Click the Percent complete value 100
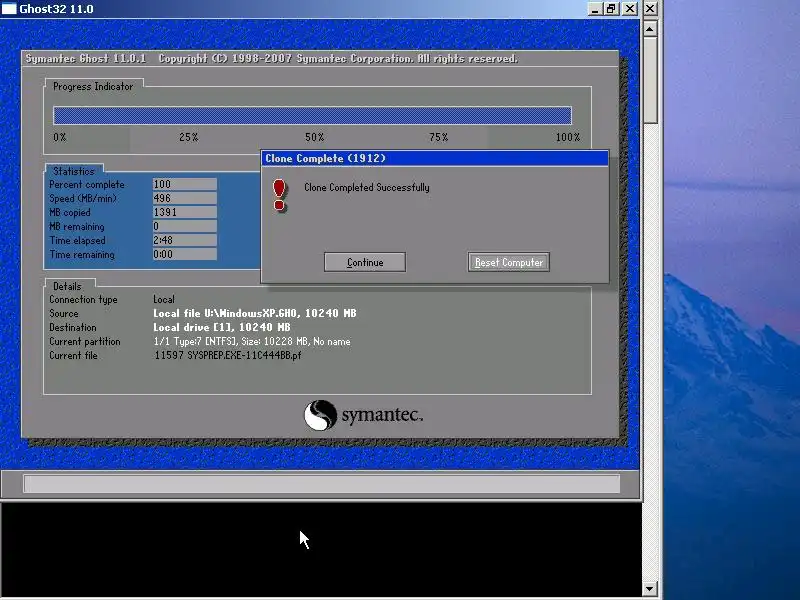This screenshot has height=600, width=800. pyautogui.click(x=185, y=184)
